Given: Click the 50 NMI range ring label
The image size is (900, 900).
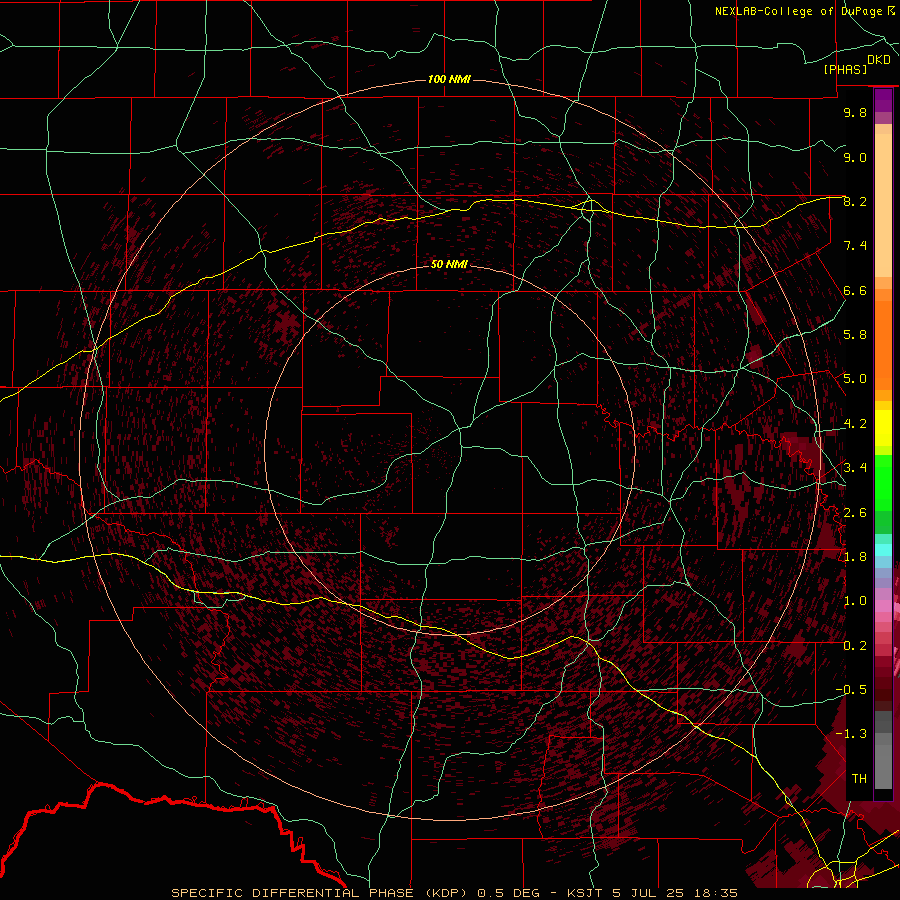Looking at the screenshot, I should click(449, 264).
